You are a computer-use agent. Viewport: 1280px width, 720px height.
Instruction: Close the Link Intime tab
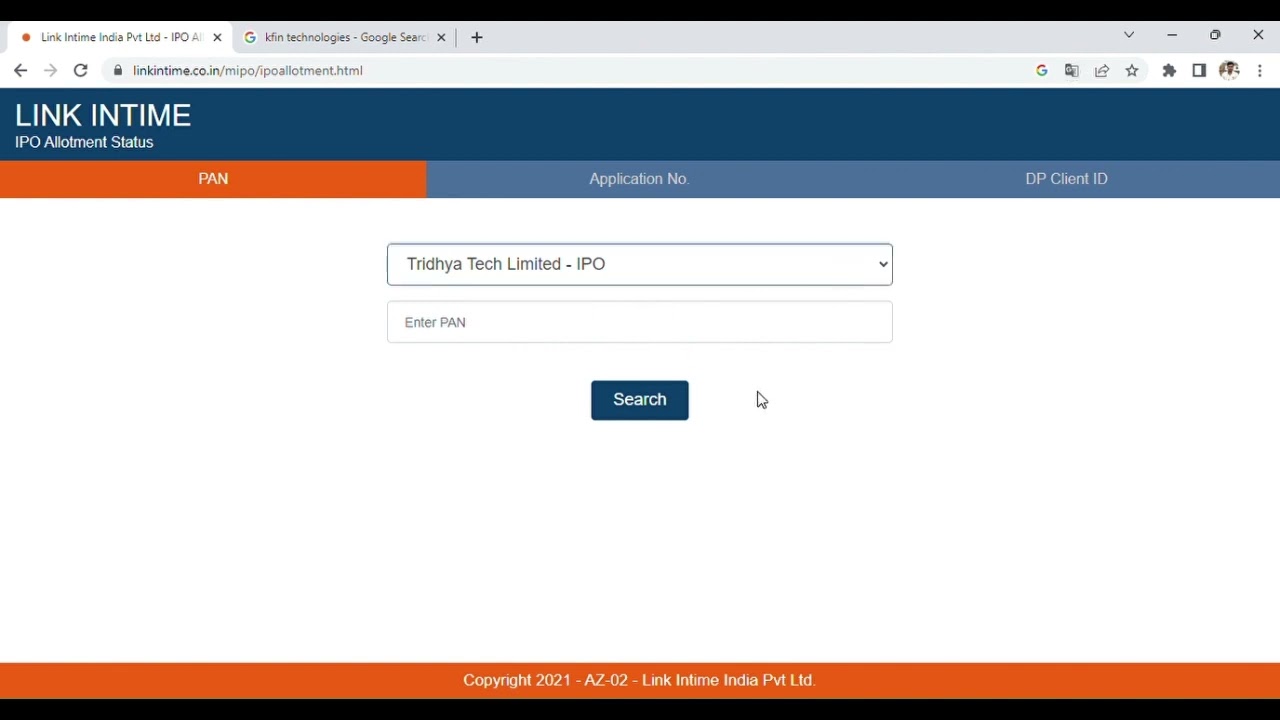click(x=217, y=38)
